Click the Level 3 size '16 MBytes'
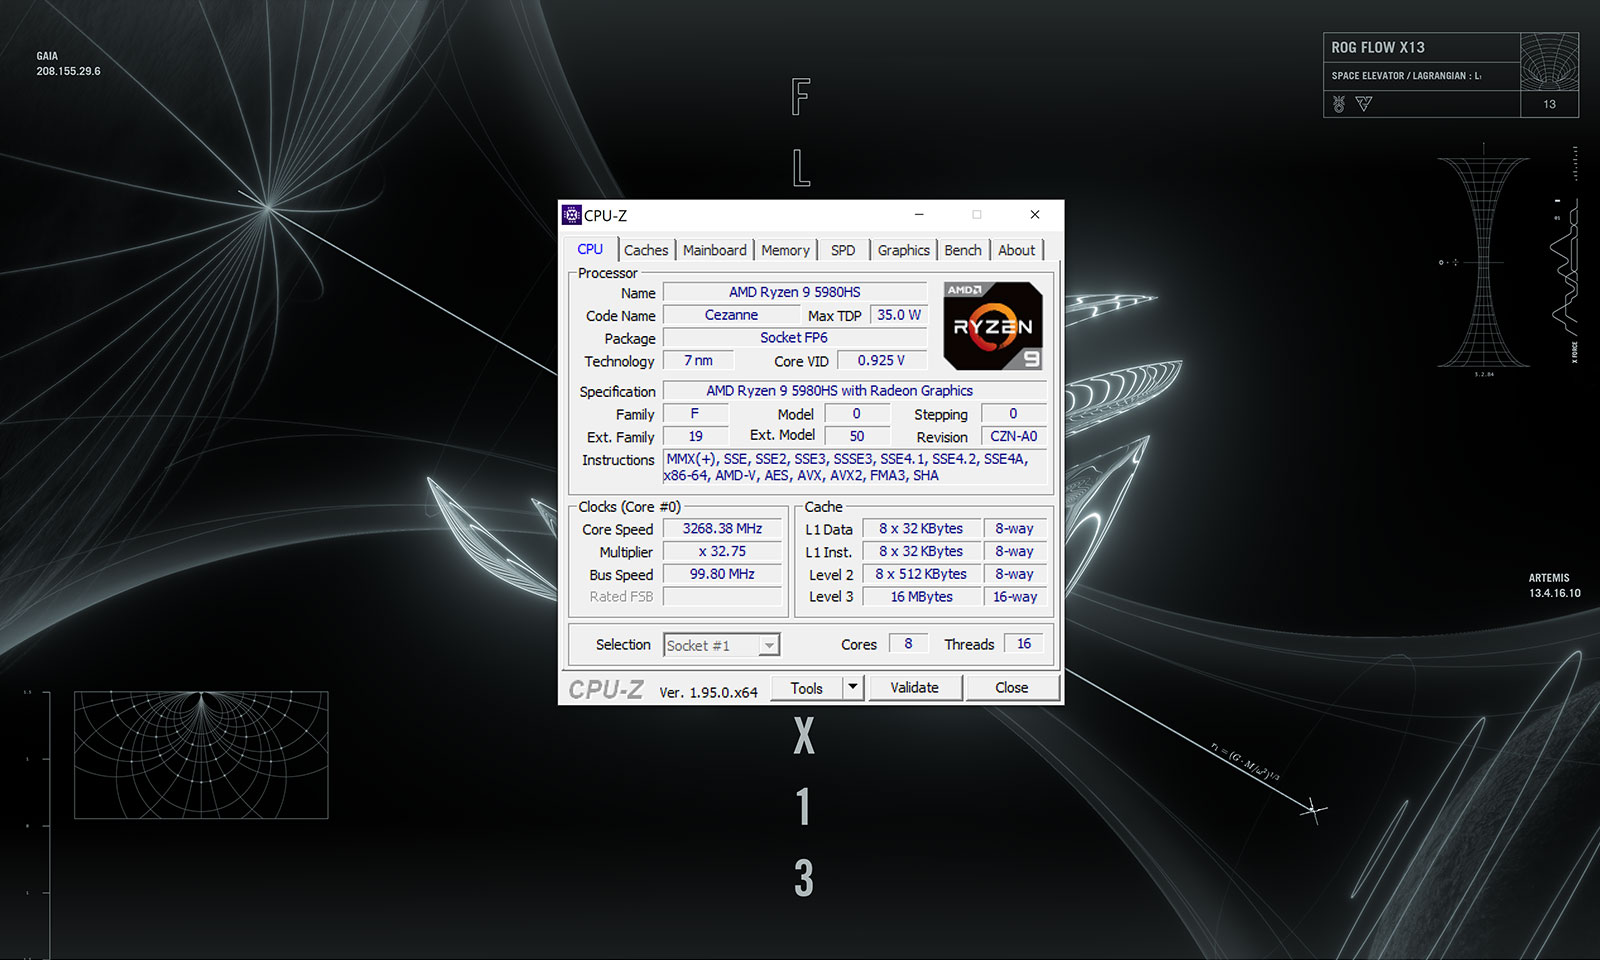 (921, 597)
